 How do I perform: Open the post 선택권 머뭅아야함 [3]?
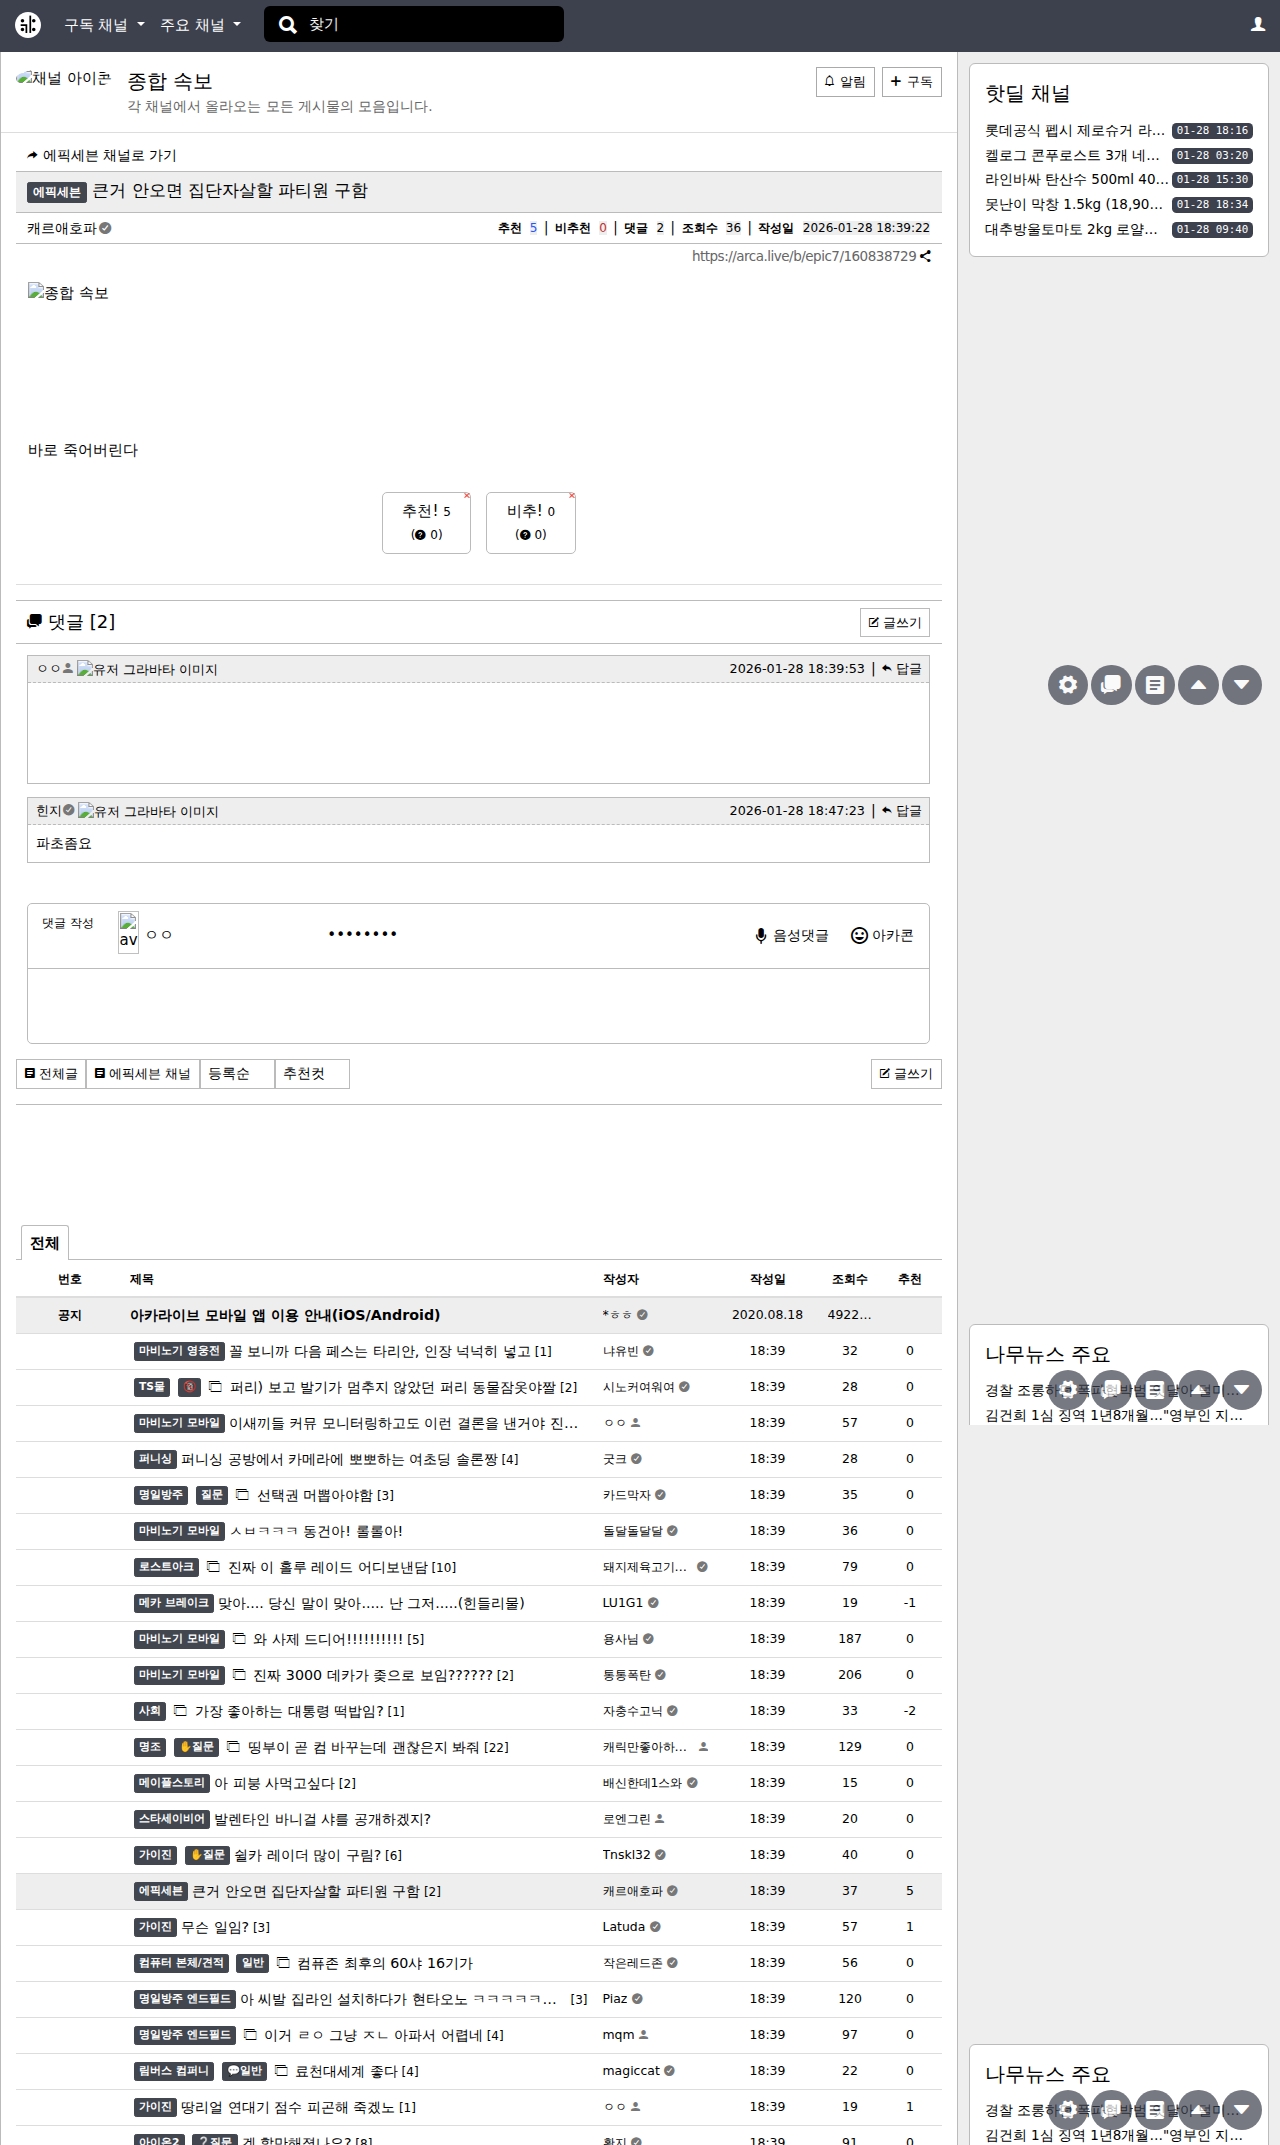[325, 1495]
